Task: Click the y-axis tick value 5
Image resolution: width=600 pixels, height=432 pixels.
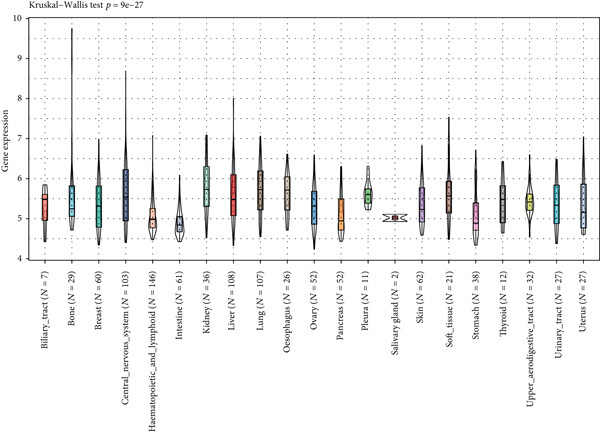Action: pyautogui.click(x=19, y=218)
